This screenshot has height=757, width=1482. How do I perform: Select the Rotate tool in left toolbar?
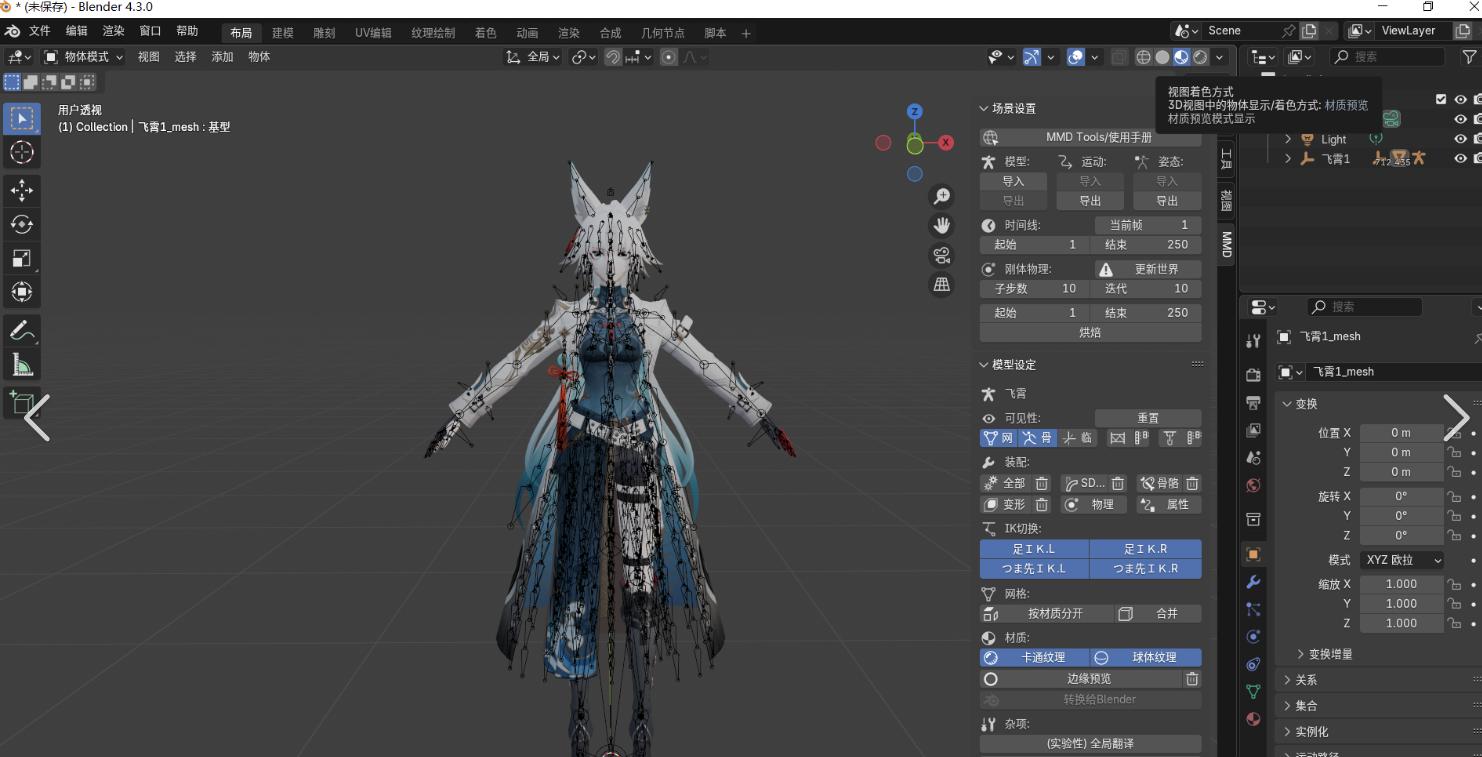pos(22,224)
